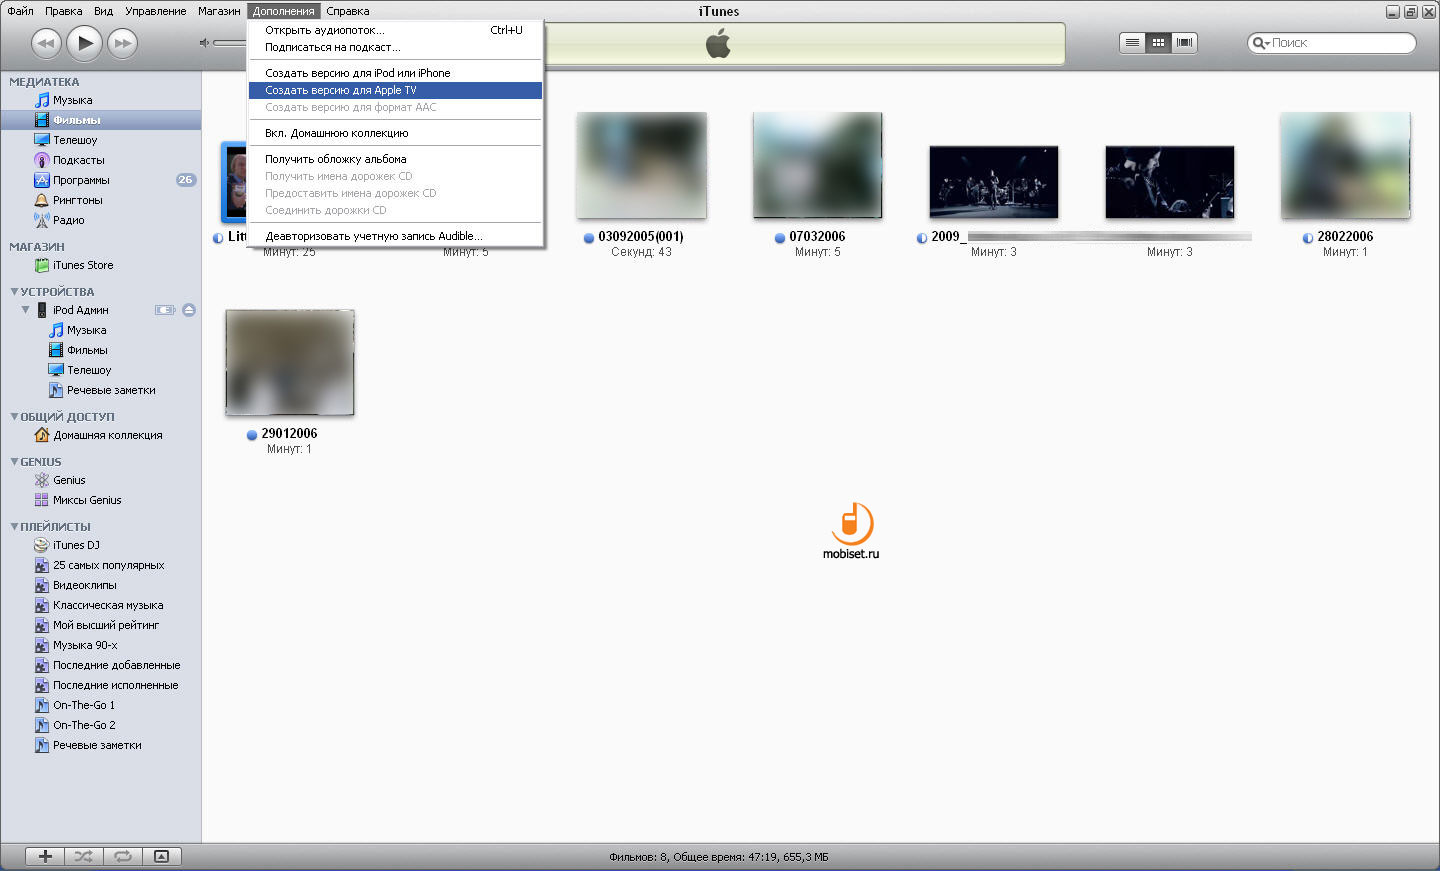The image size is (1440, 871).
Task: Eject the iPod Админ device
Action: coord(189,310)
